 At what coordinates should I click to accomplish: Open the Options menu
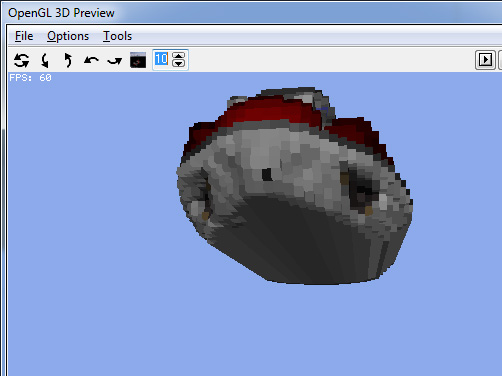[x=68, y=36]
